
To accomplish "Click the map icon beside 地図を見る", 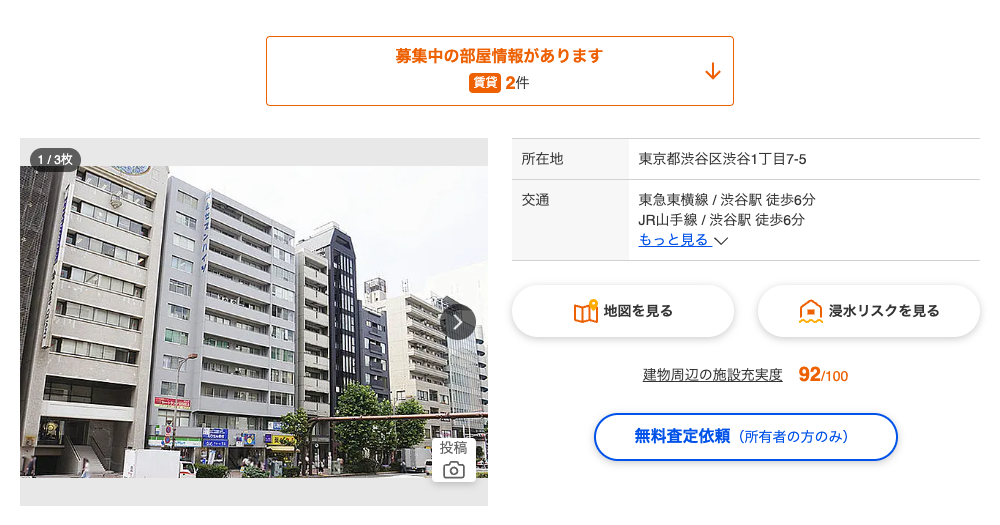I will pyautogui.click(x=585, y=311).
